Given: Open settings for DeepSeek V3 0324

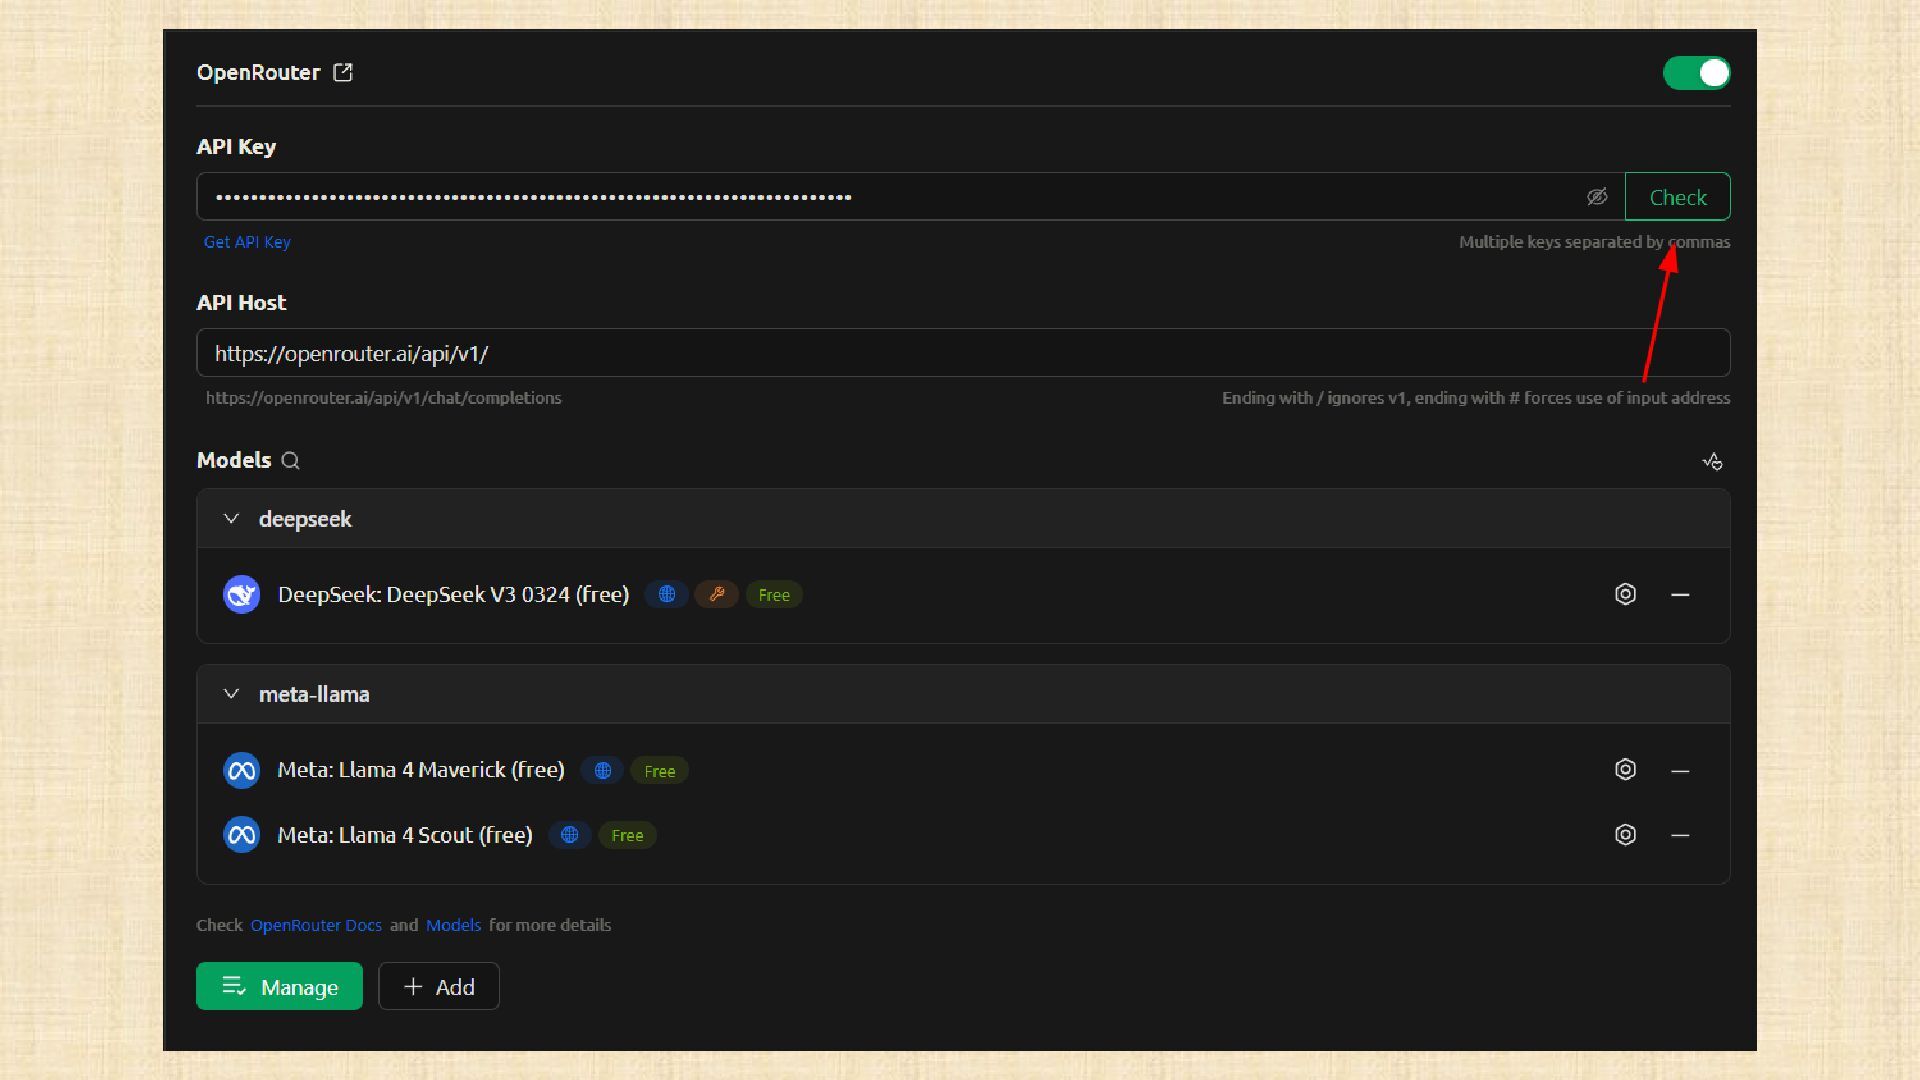Looking at the screenshot, I should point(1625,594).
